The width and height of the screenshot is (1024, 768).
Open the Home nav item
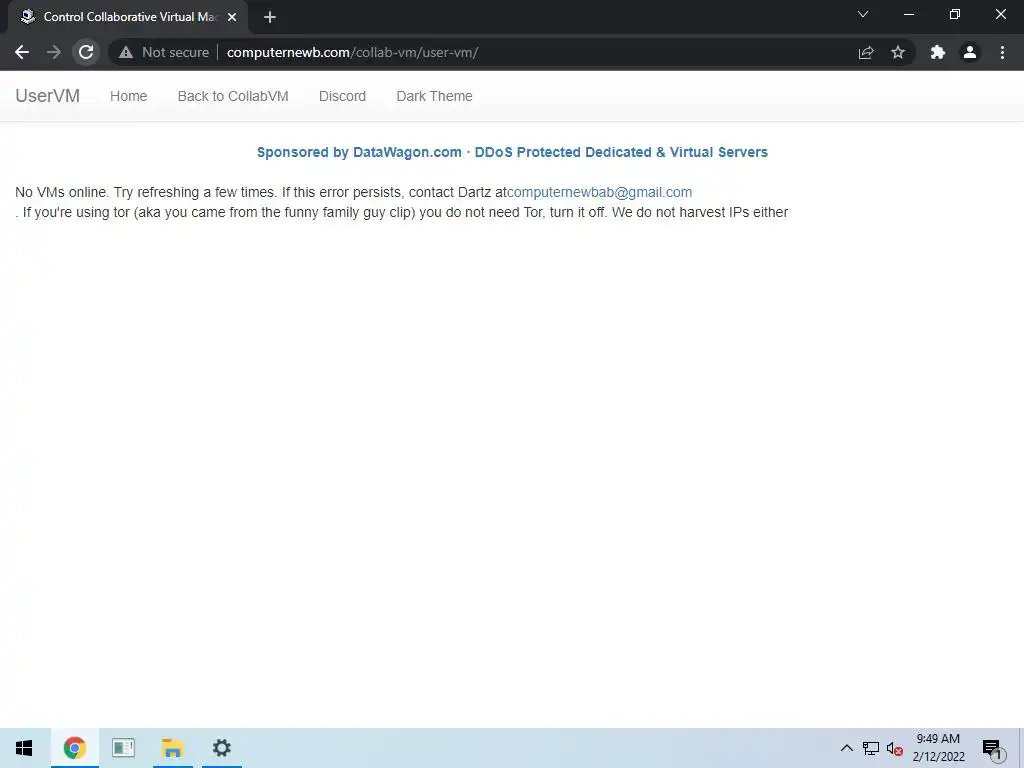[x=129, y=96]
